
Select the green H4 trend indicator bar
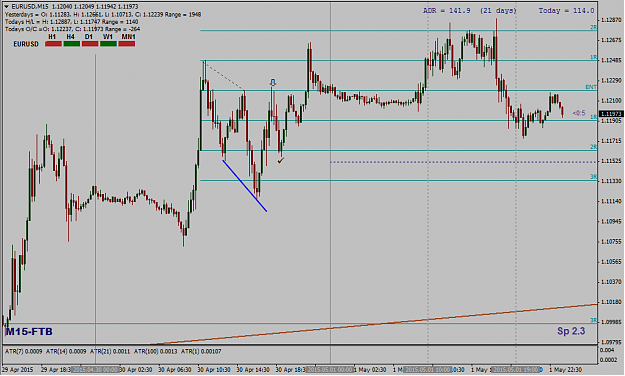point(72,44)
